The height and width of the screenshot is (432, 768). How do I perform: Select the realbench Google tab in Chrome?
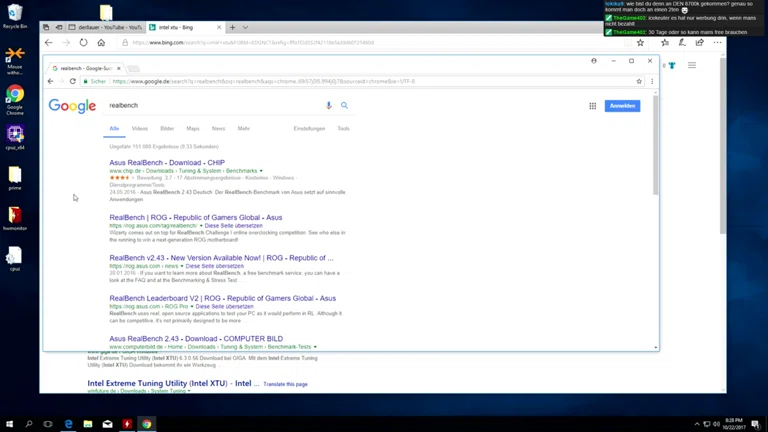[85, 68]
